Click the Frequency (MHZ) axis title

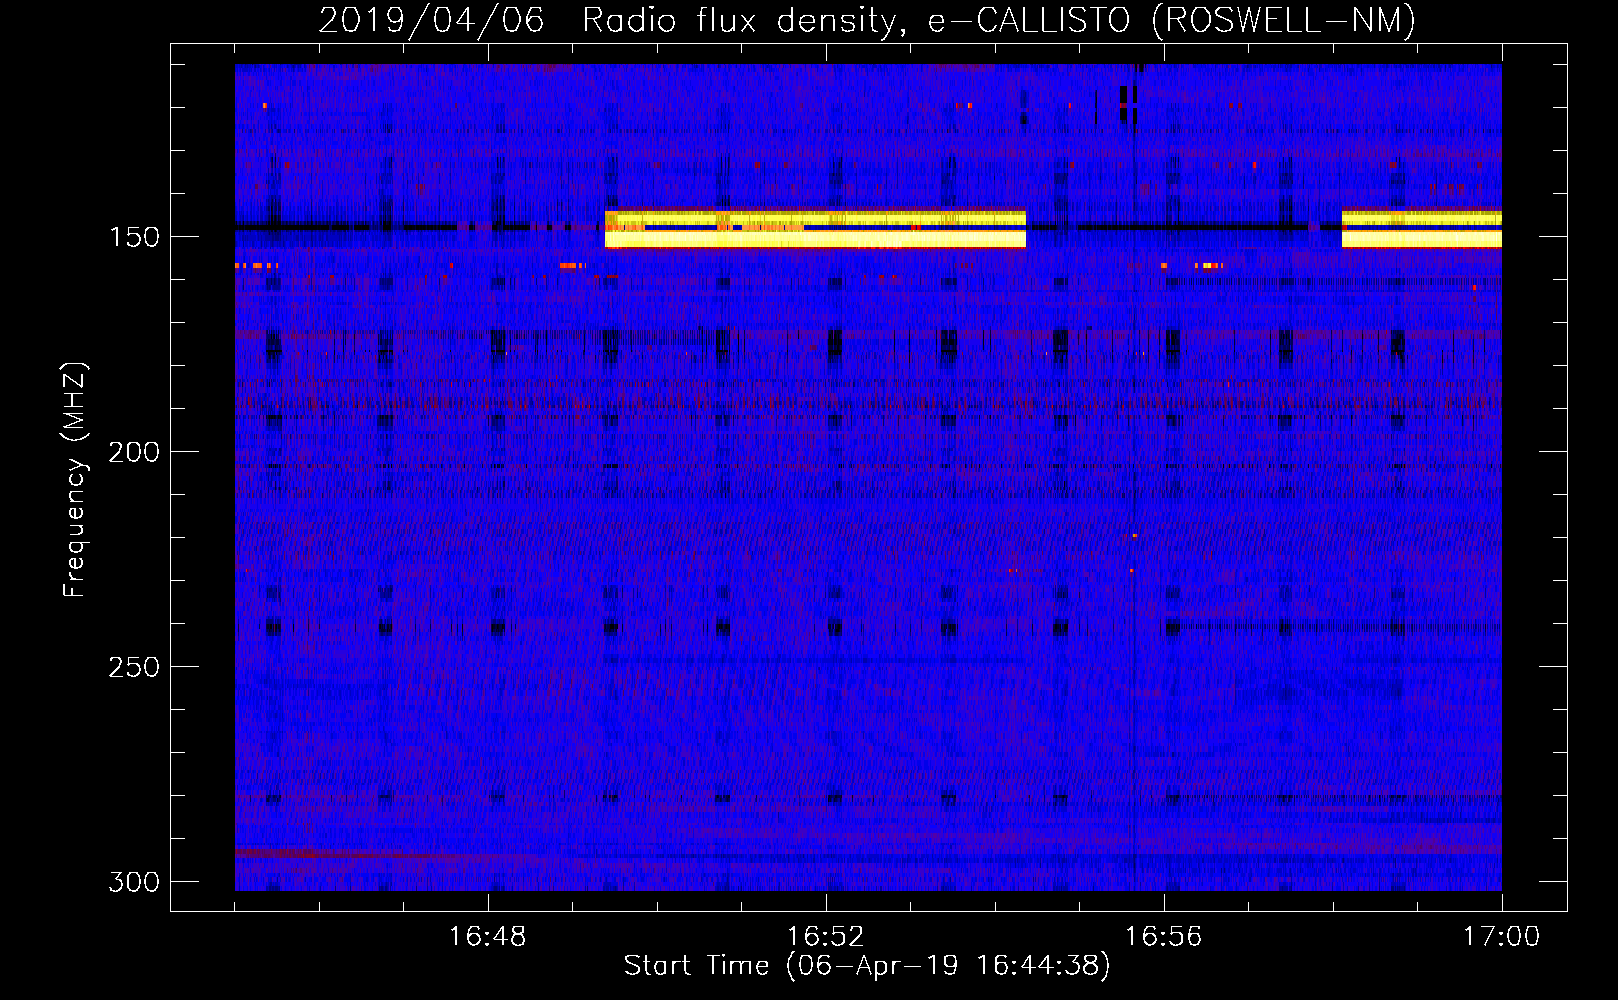75,480
